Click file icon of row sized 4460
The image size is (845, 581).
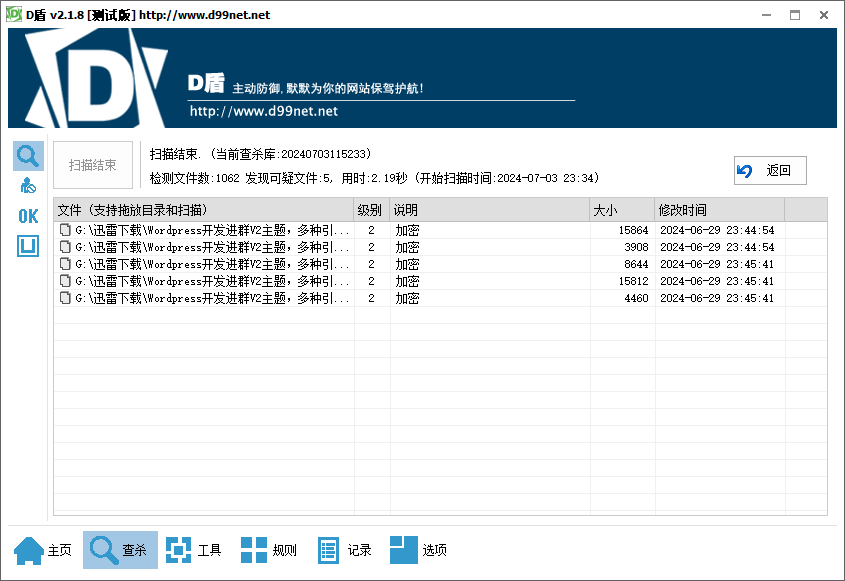65,298
